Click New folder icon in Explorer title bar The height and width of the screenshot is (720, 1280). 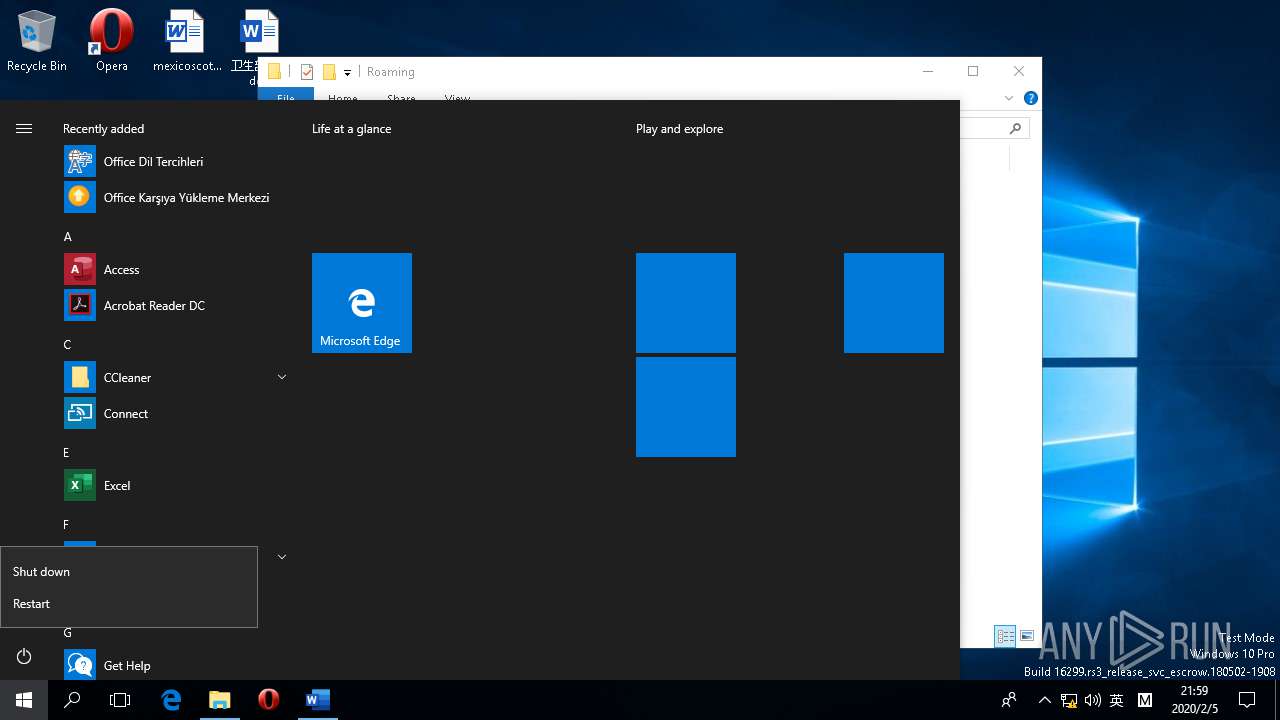329,72
